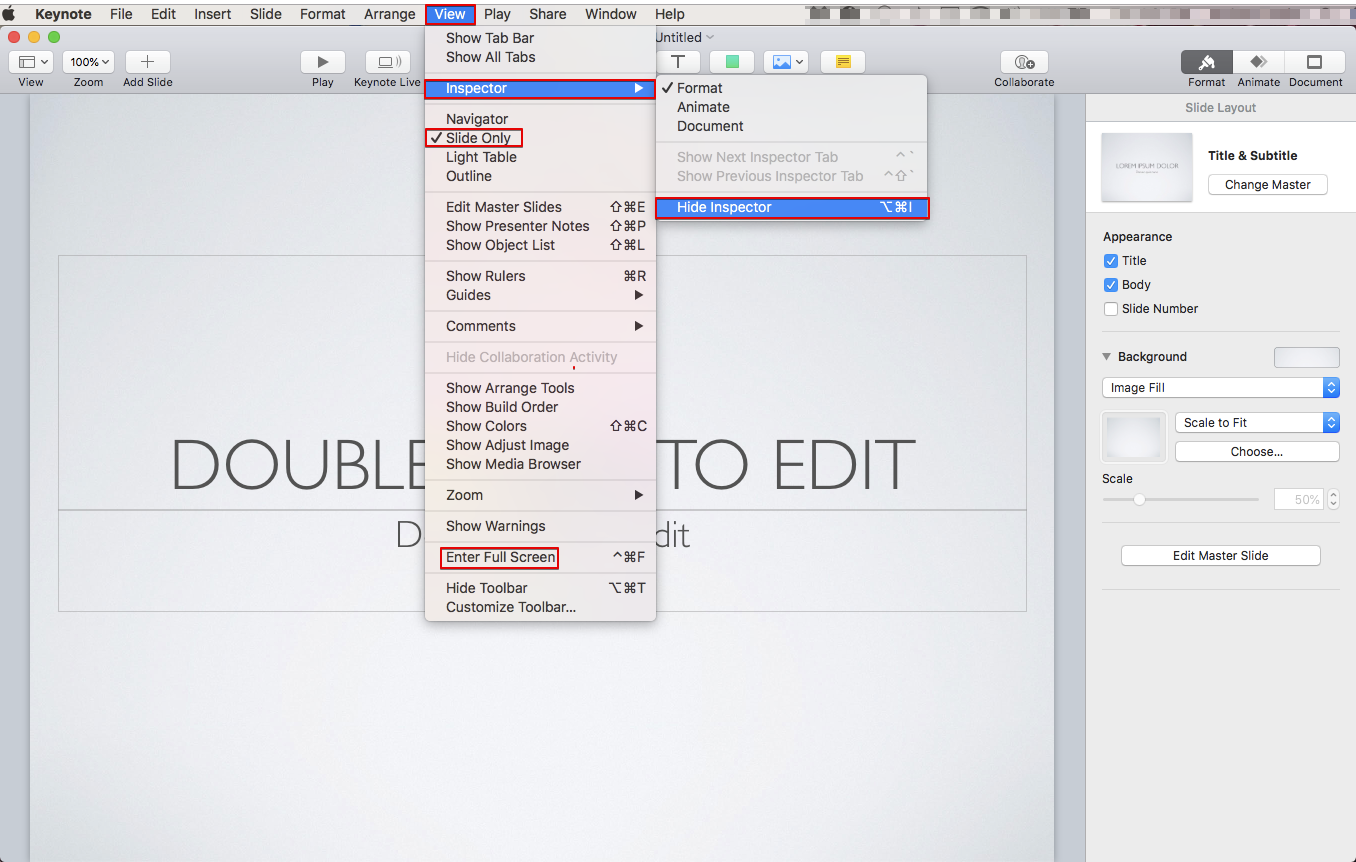This screenshot has height=862, width=1356.
Task: Open the Animate inspector diamond icon
Action: [x=1258, y=62]
